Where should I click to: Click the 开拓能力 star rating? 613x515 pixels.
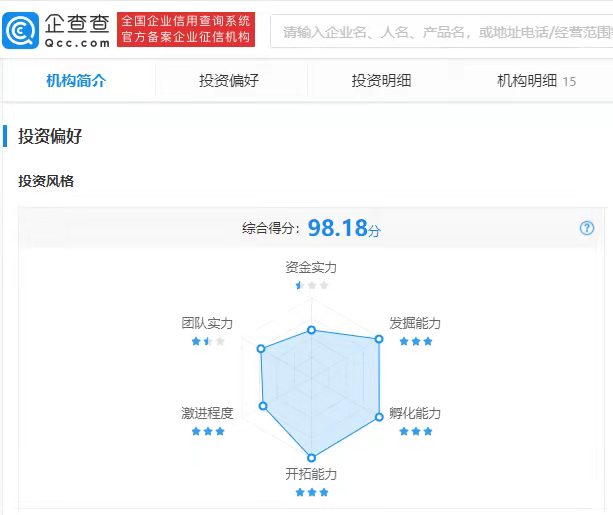[x=312, y=492]
